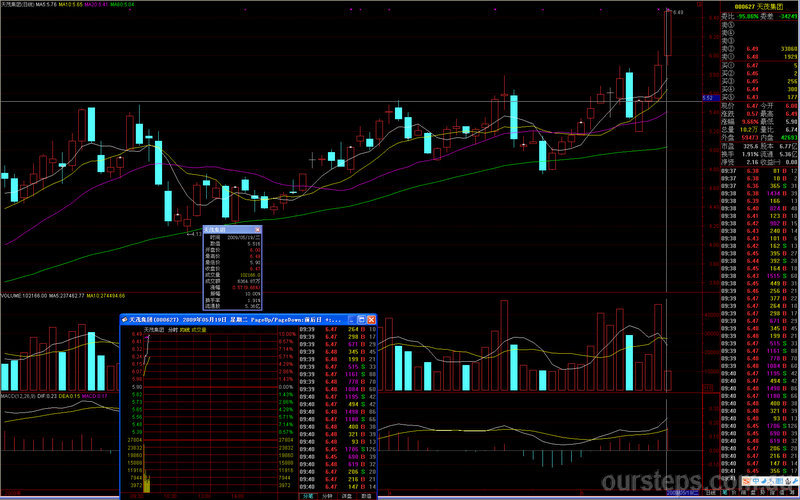Select the 数值 tab in popup
Screen dimensions: 800x500
point(366,495)
